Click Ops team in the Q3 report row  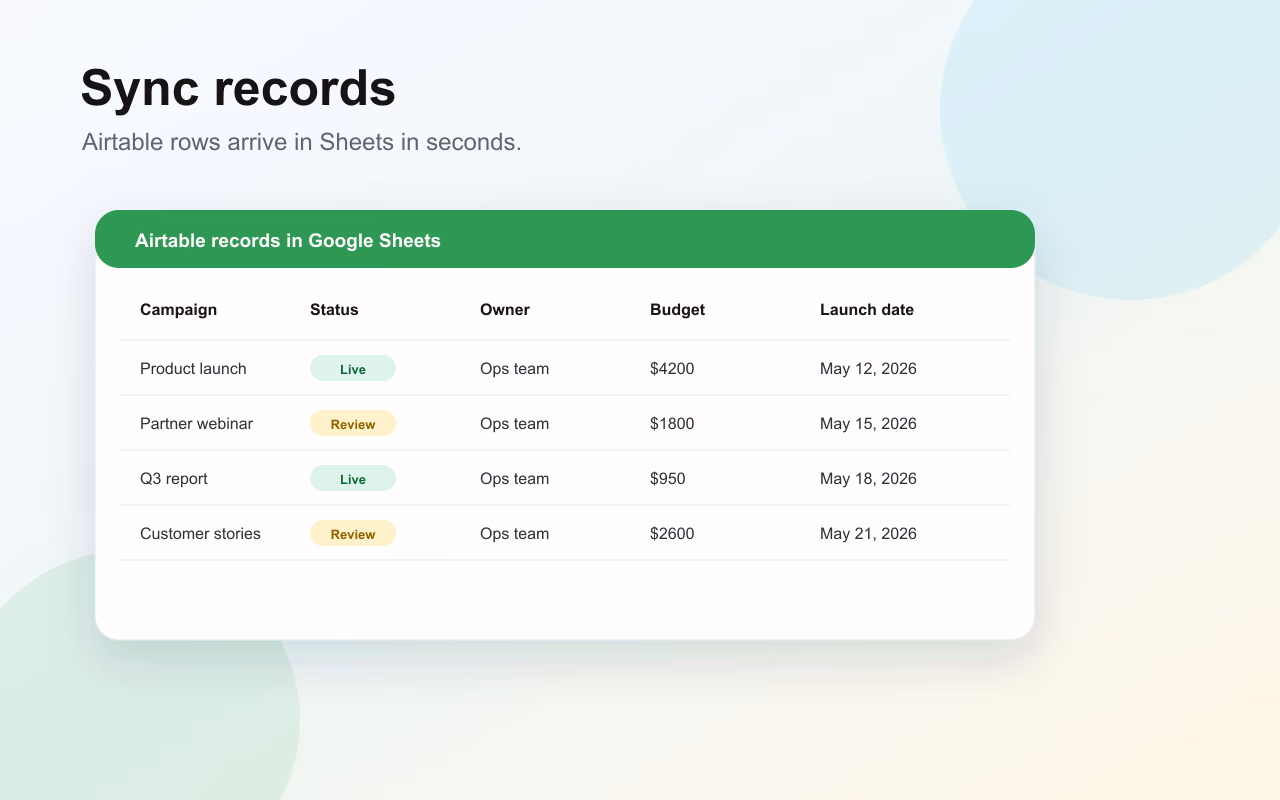(x=514, y=479)
